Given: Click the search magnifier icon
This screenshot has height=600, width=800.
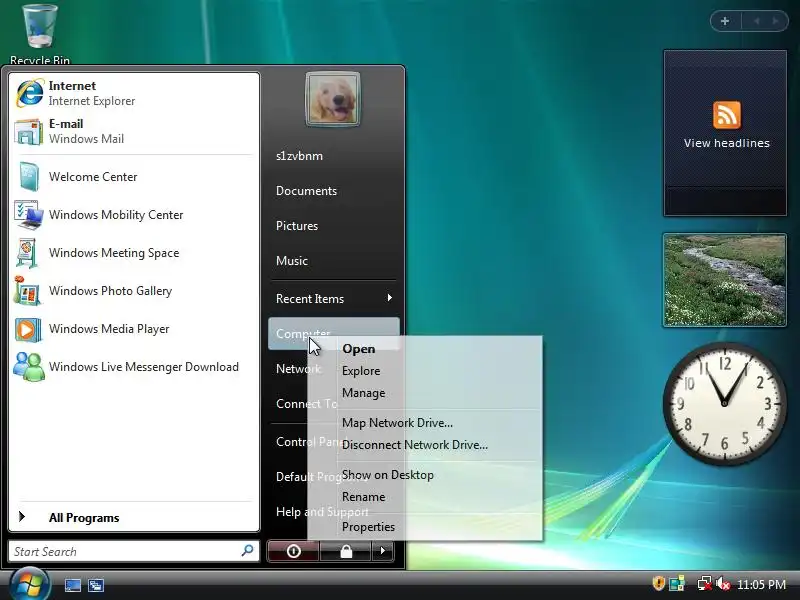Looking at the screenshot, I should coord(247,551).
